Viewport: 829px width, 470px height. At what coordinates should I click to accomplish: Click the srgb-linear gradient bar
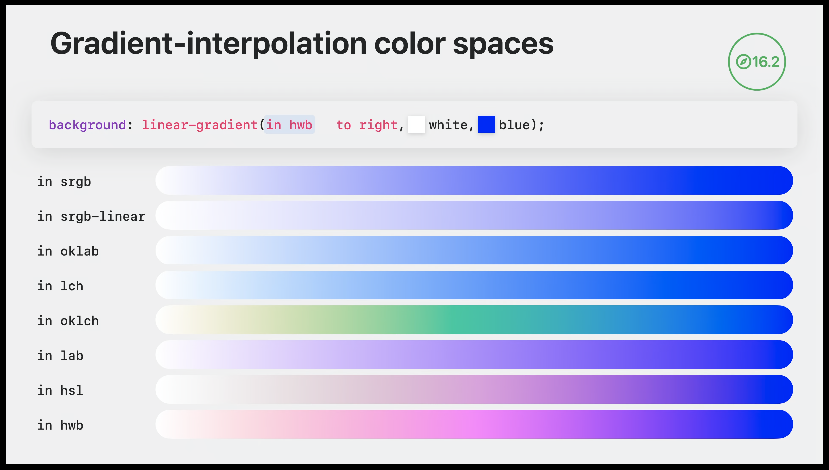coord(474,215)
